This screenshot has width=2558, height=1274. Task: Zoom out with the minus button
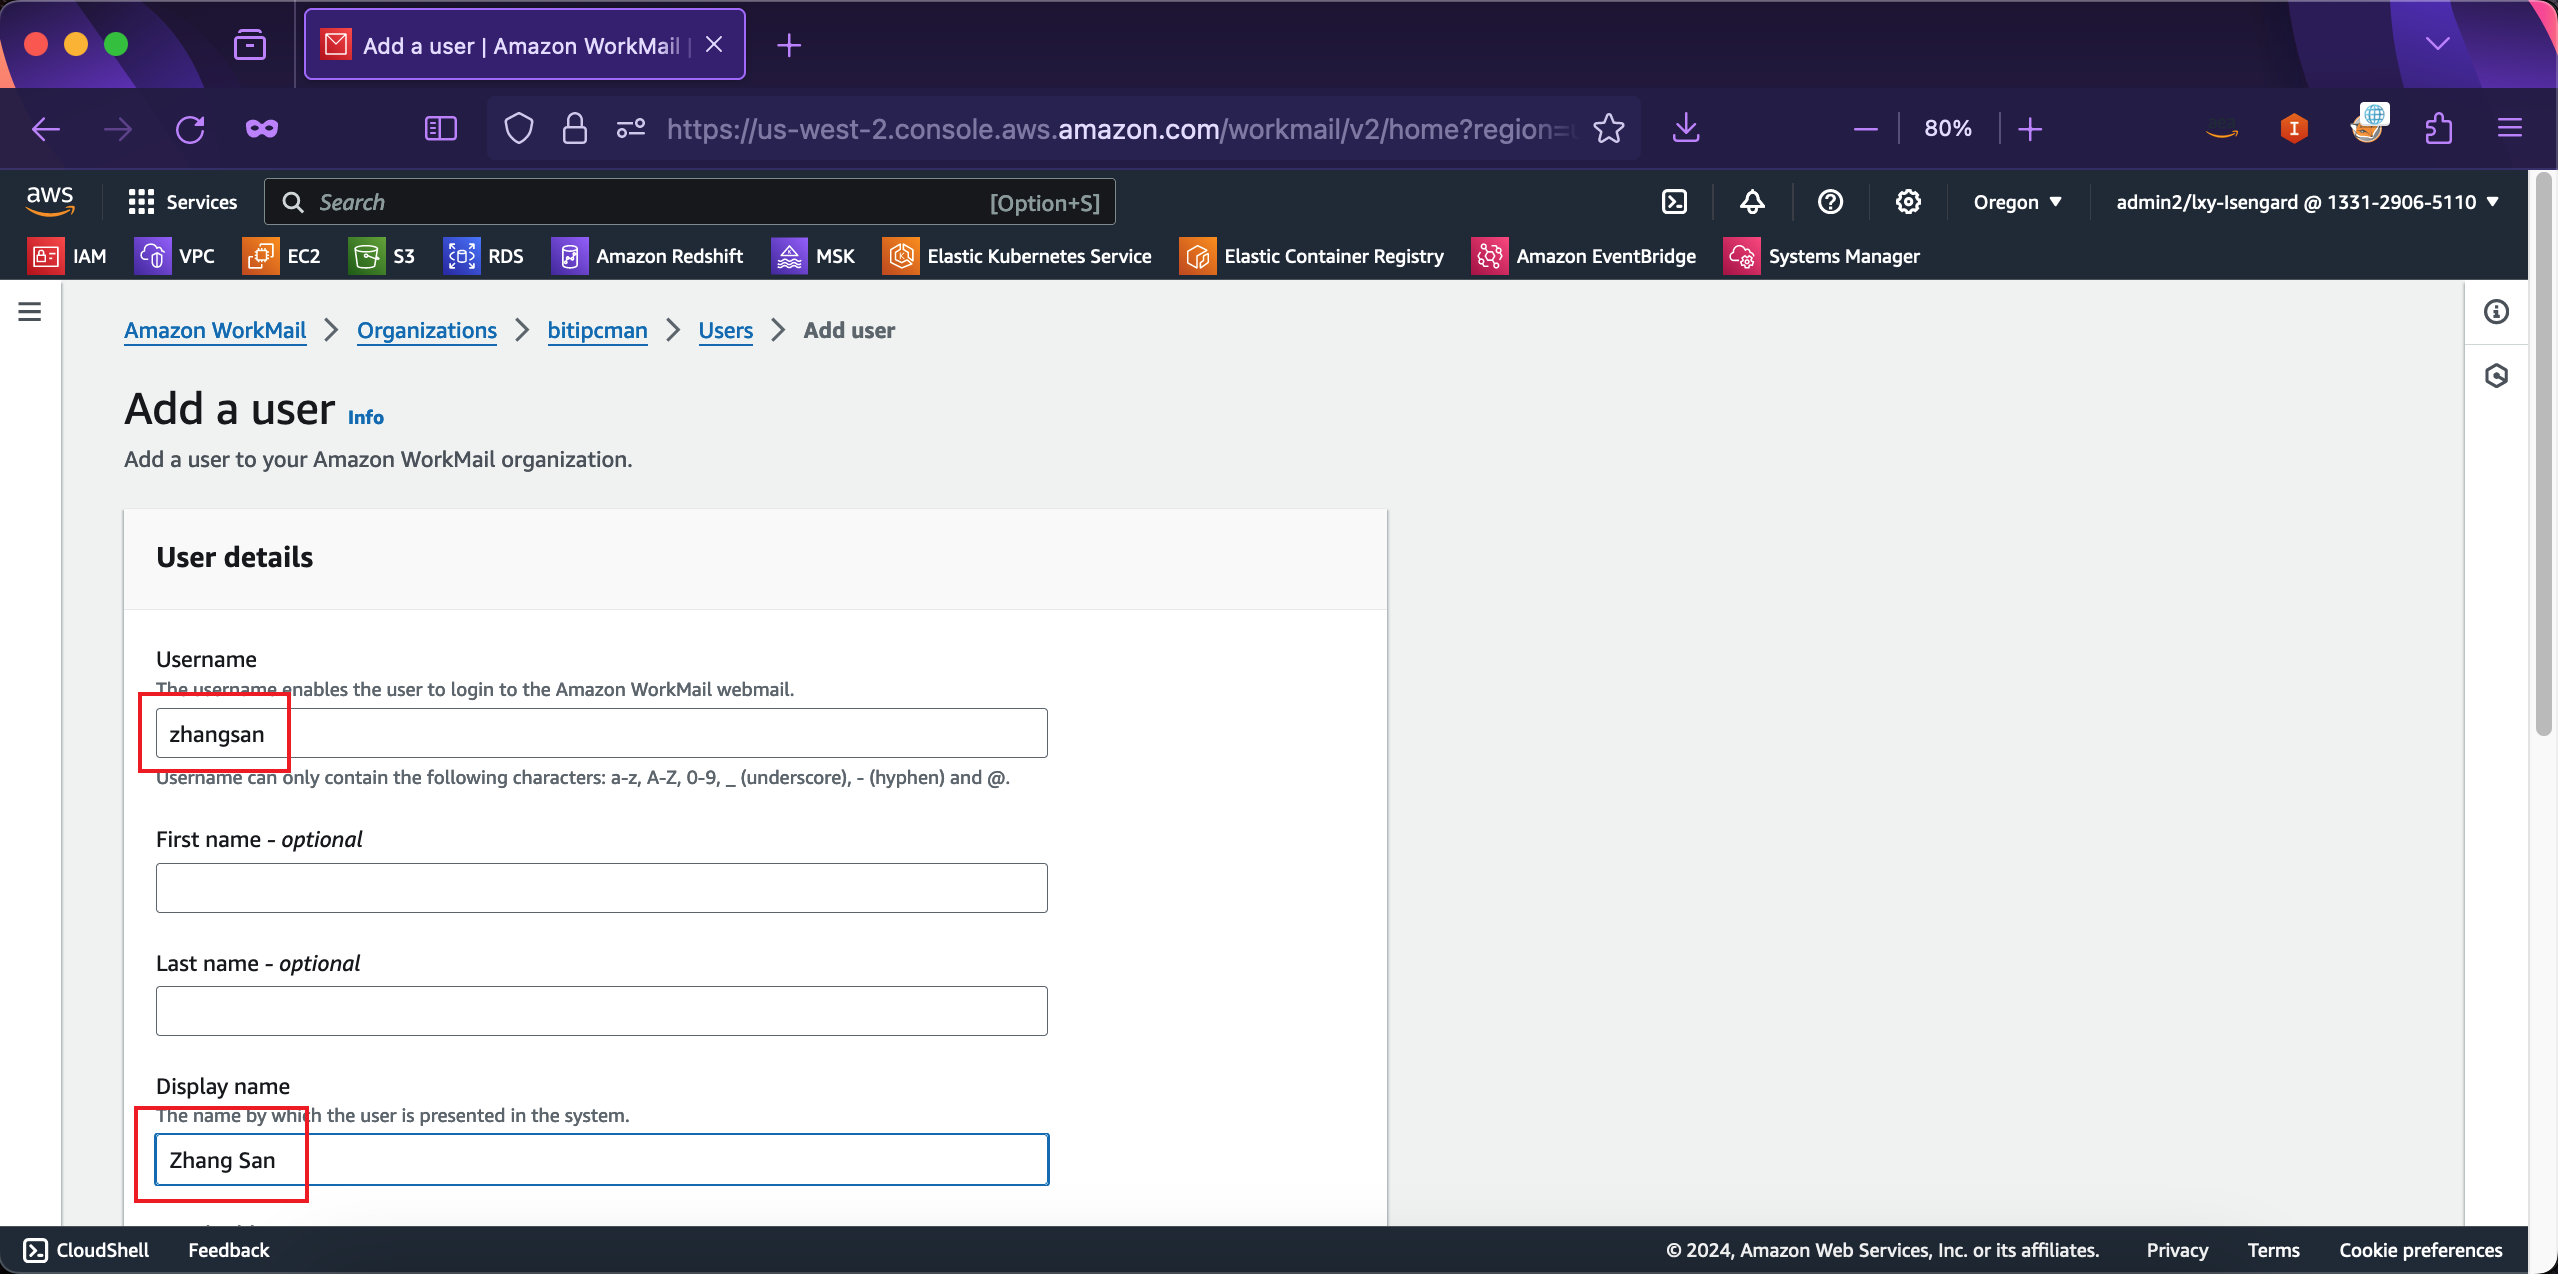(x=1865, y=129)
